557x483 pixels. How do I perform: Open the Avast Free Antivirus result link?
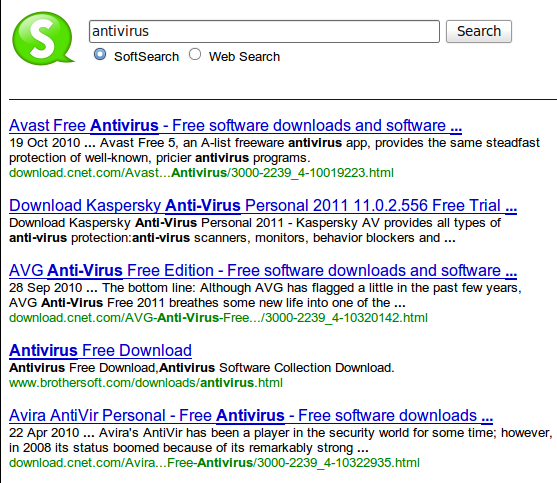[236, 126]
